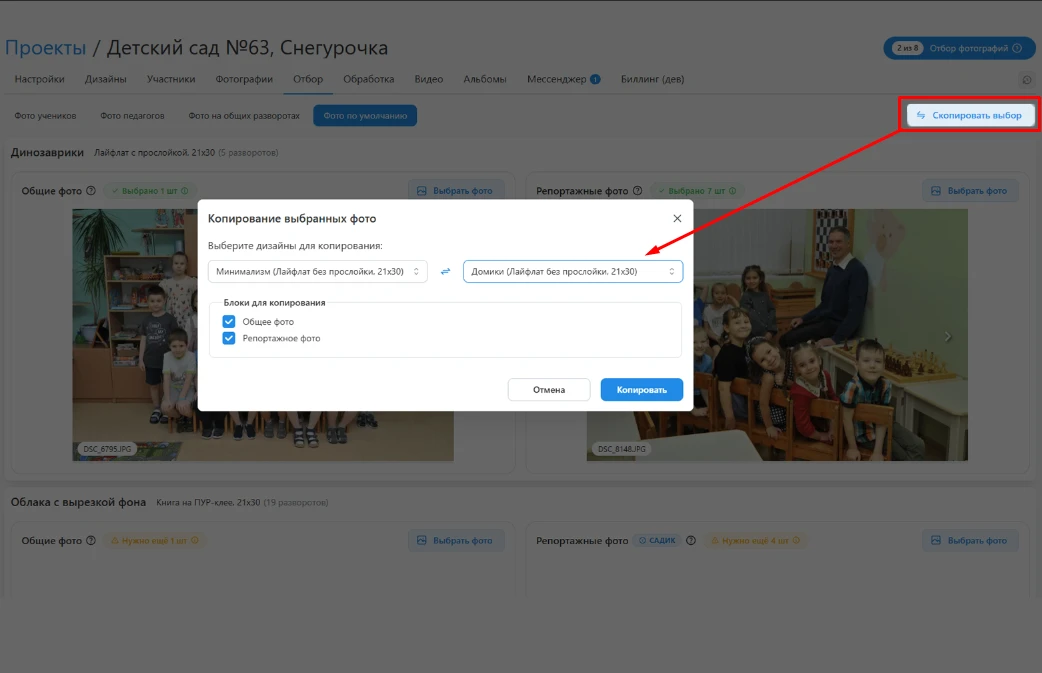Click info icon in Отбор фотографий status pill
Viewport: 1042px width, 673px height.
pos(1017,48)
